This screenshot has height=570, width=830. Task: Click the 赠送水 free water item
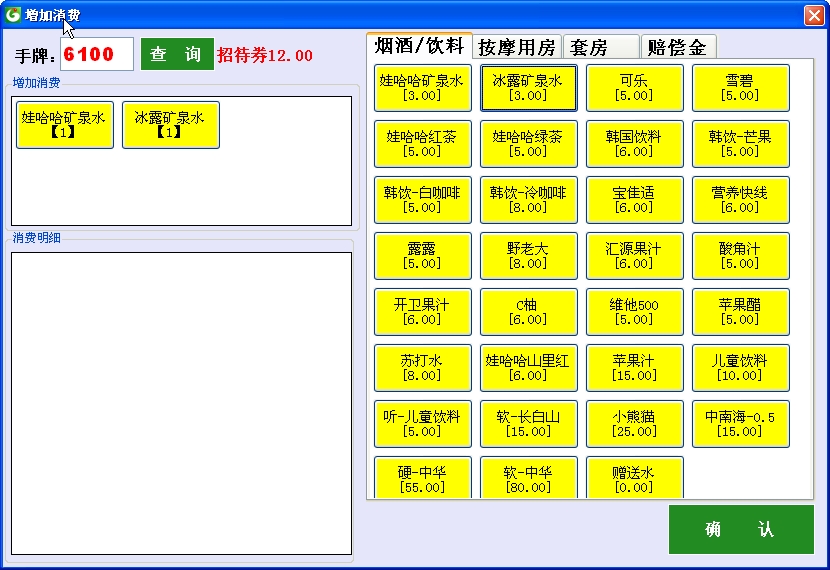point(634,478)
